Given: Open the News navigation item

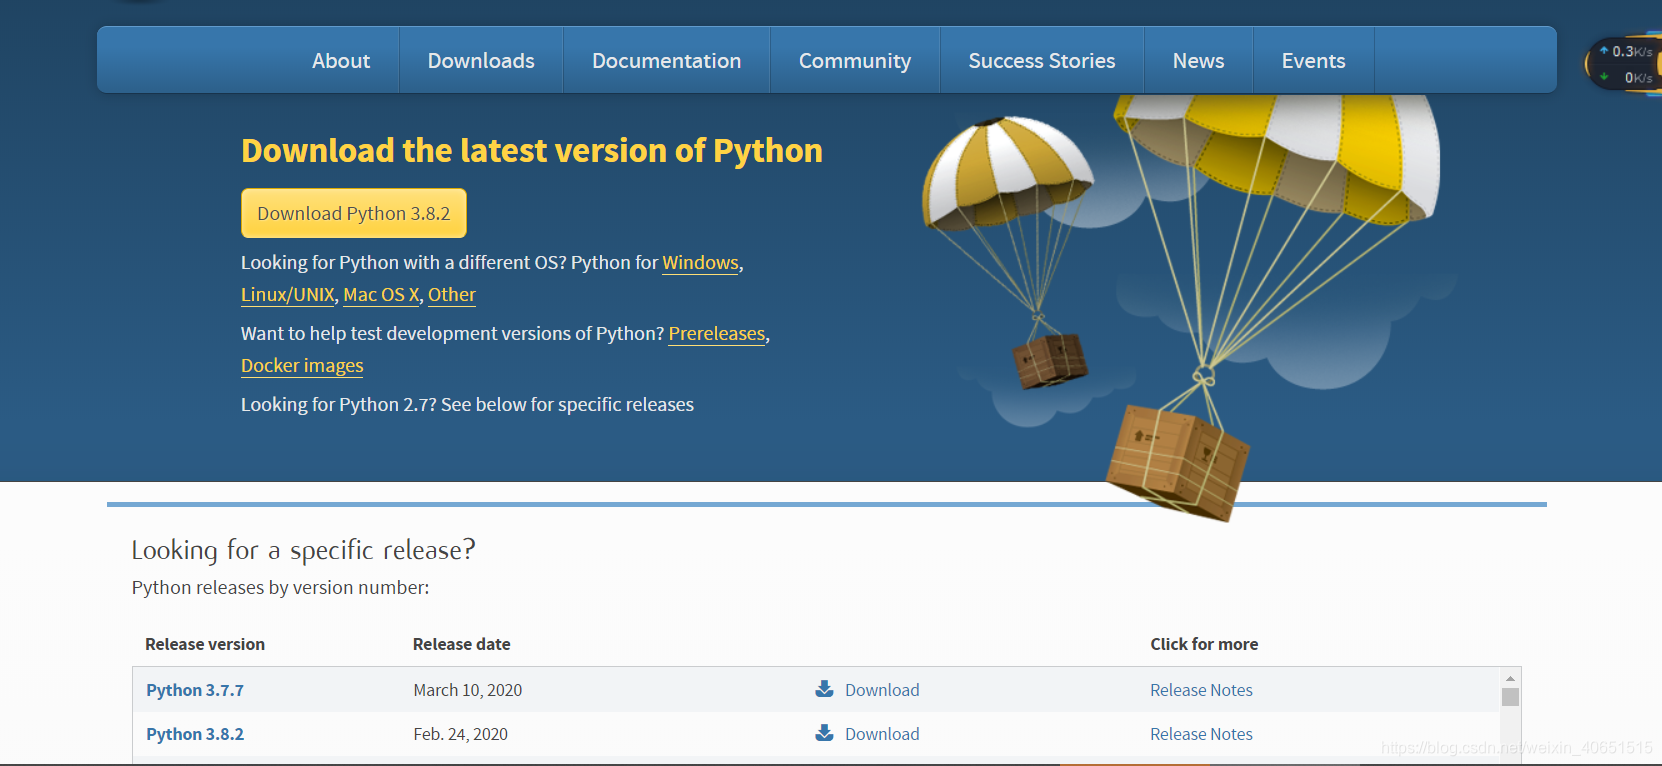Looking at the screenshot, I should (1199, 61).
